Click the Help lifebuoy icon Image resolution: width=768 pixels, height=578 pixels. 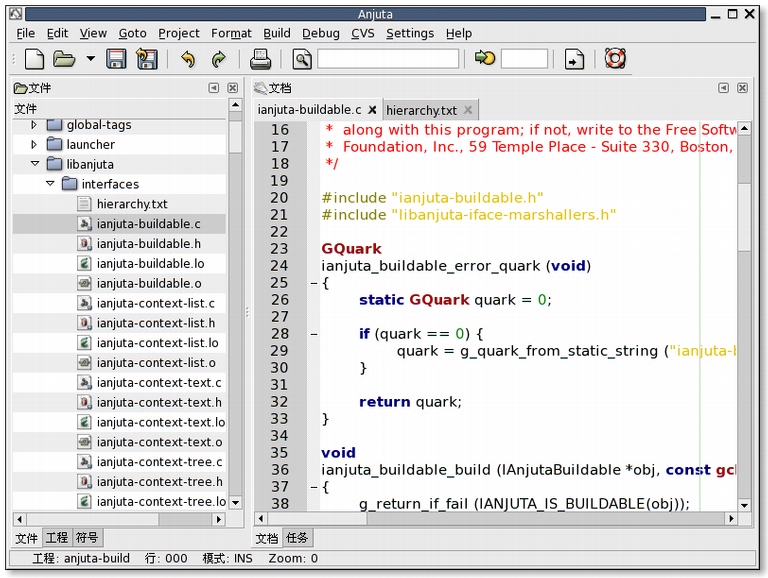tap(614, 59)
